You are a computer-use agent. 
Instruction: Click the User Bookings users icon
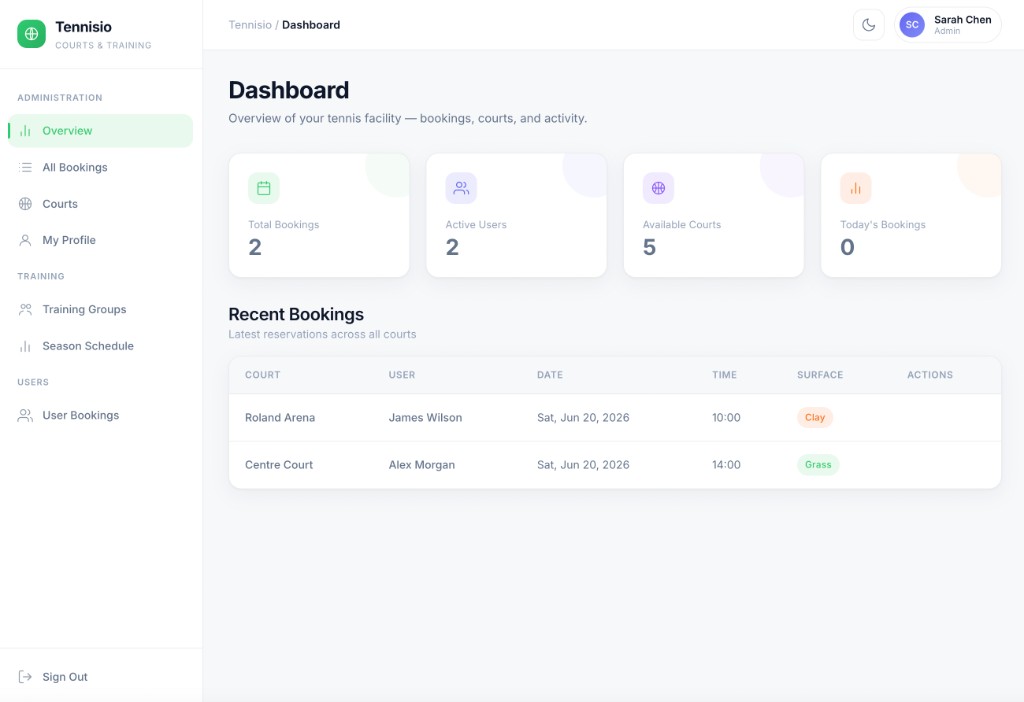(25, 415)
